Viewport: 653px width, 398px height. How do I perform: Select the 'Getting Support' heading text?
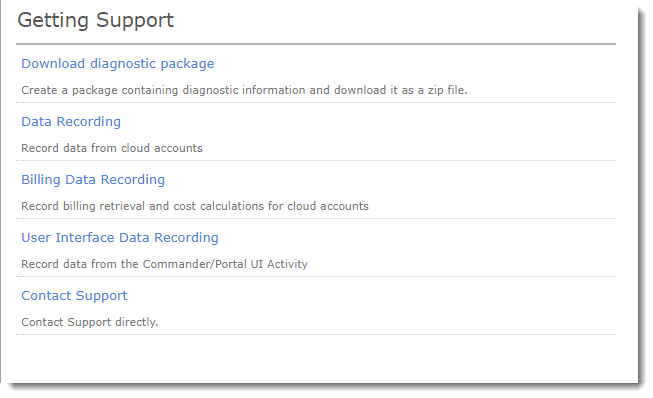pos(95,21)
